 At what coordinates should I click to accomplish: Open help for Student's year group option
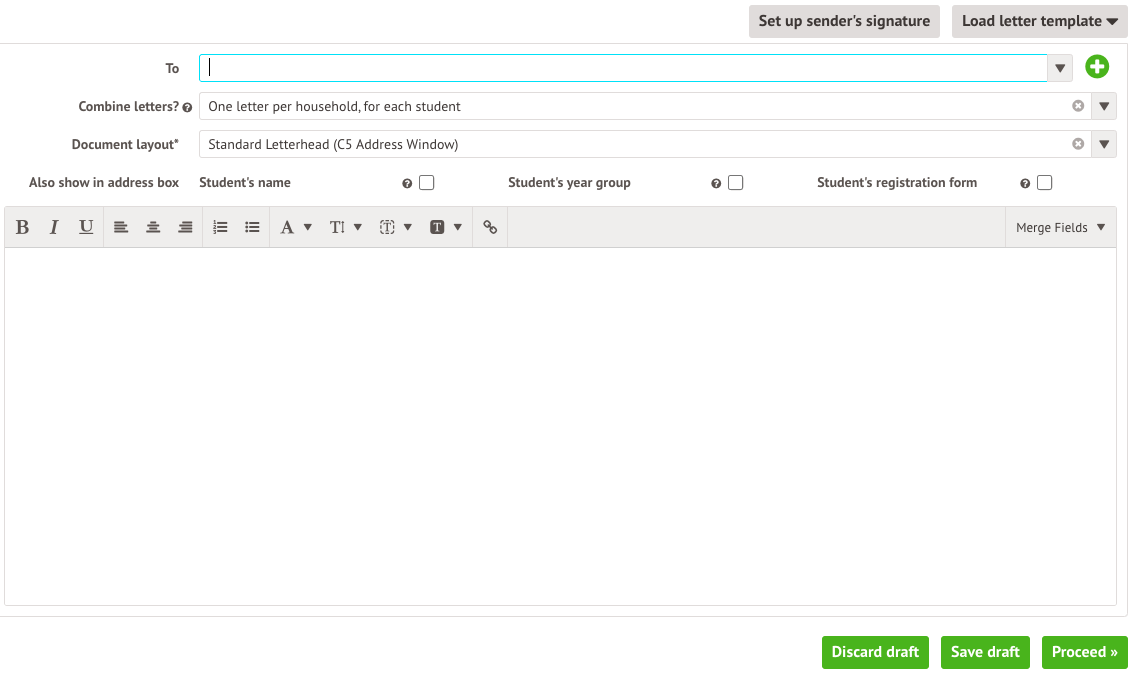tap(716, 183)
